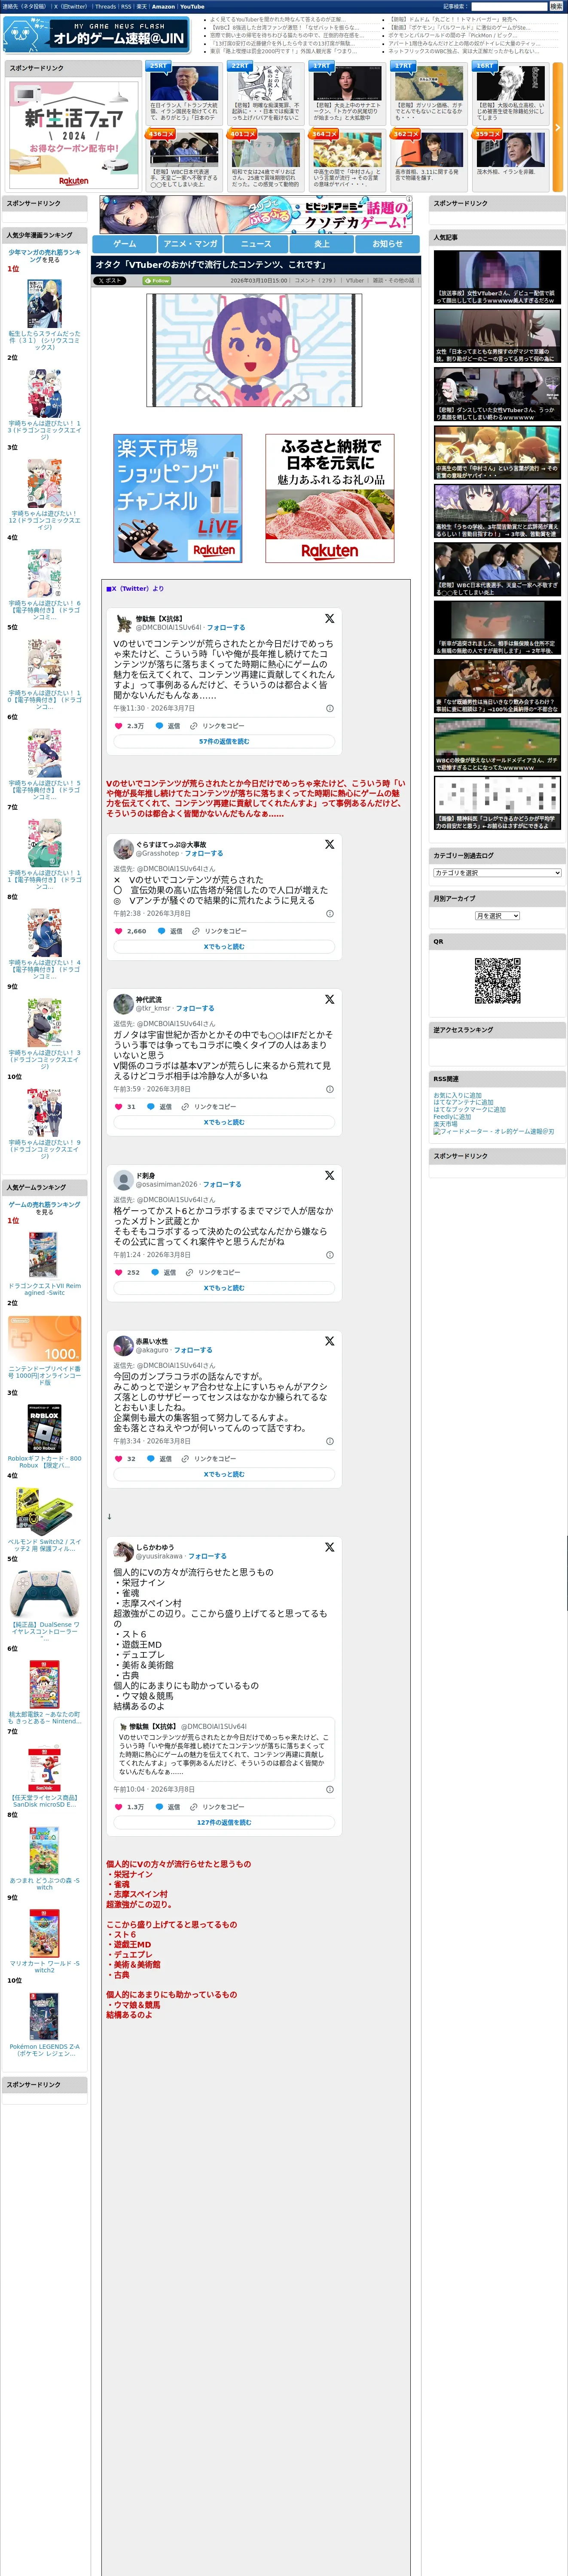Click the QR code image
The height and width of the screenshot is (2576, 568).
[x=497, y=980]
